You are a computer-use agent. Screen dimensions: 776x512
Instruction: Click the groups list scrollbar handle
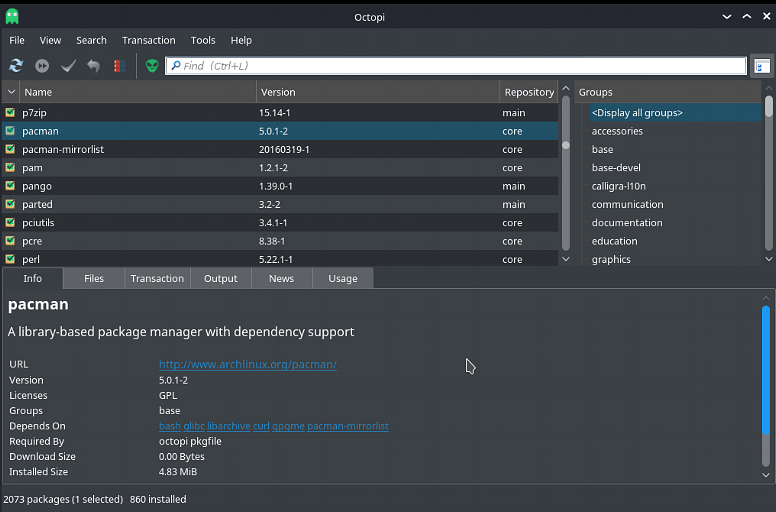pos(769,106)
